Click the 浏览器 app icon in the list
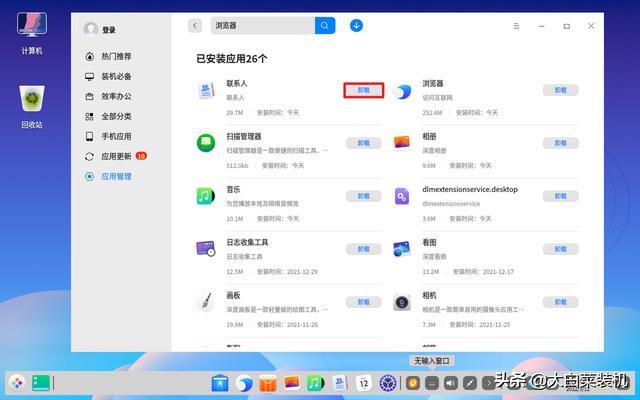Viewport: 640px width, 400px height. [402, 92]
